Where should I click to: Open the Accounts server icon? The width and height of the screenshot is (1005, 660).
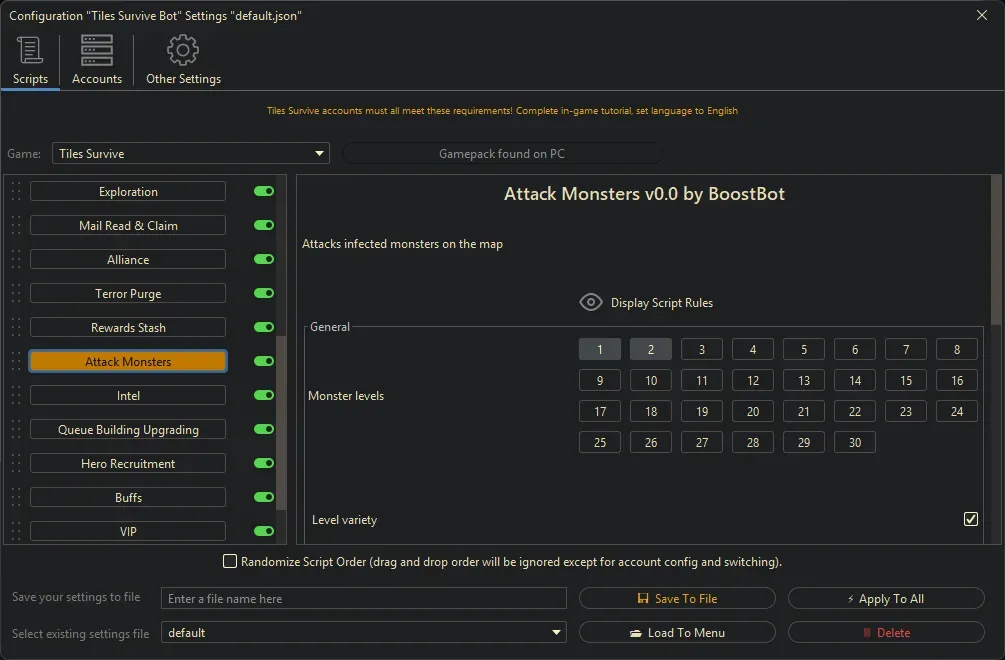pos(97,50)
